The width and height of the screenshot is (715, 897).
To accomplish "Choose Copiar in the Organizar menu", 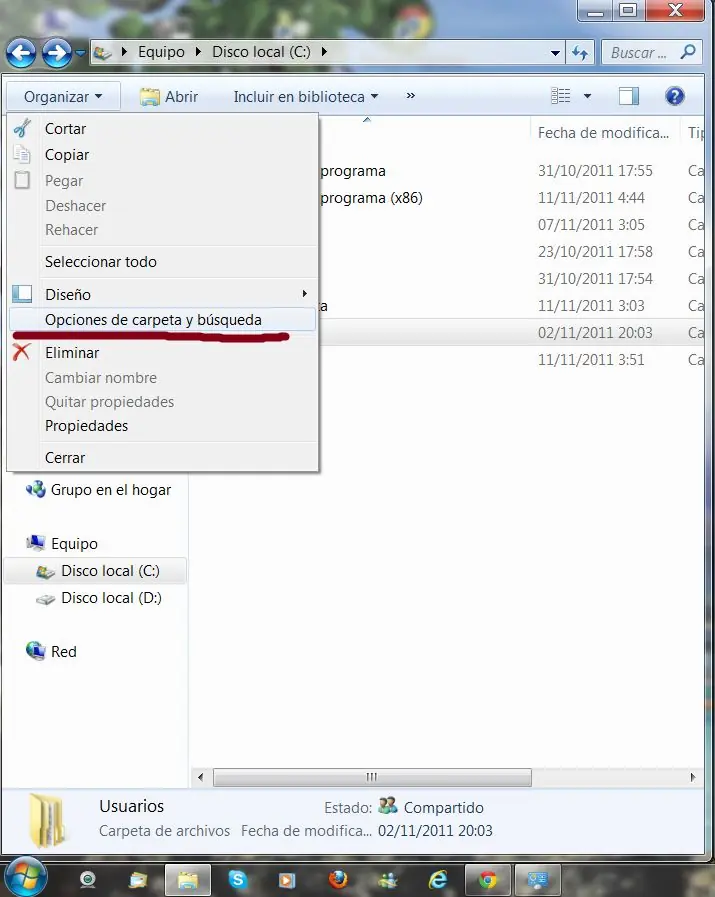I will click(x=163, y=154).
